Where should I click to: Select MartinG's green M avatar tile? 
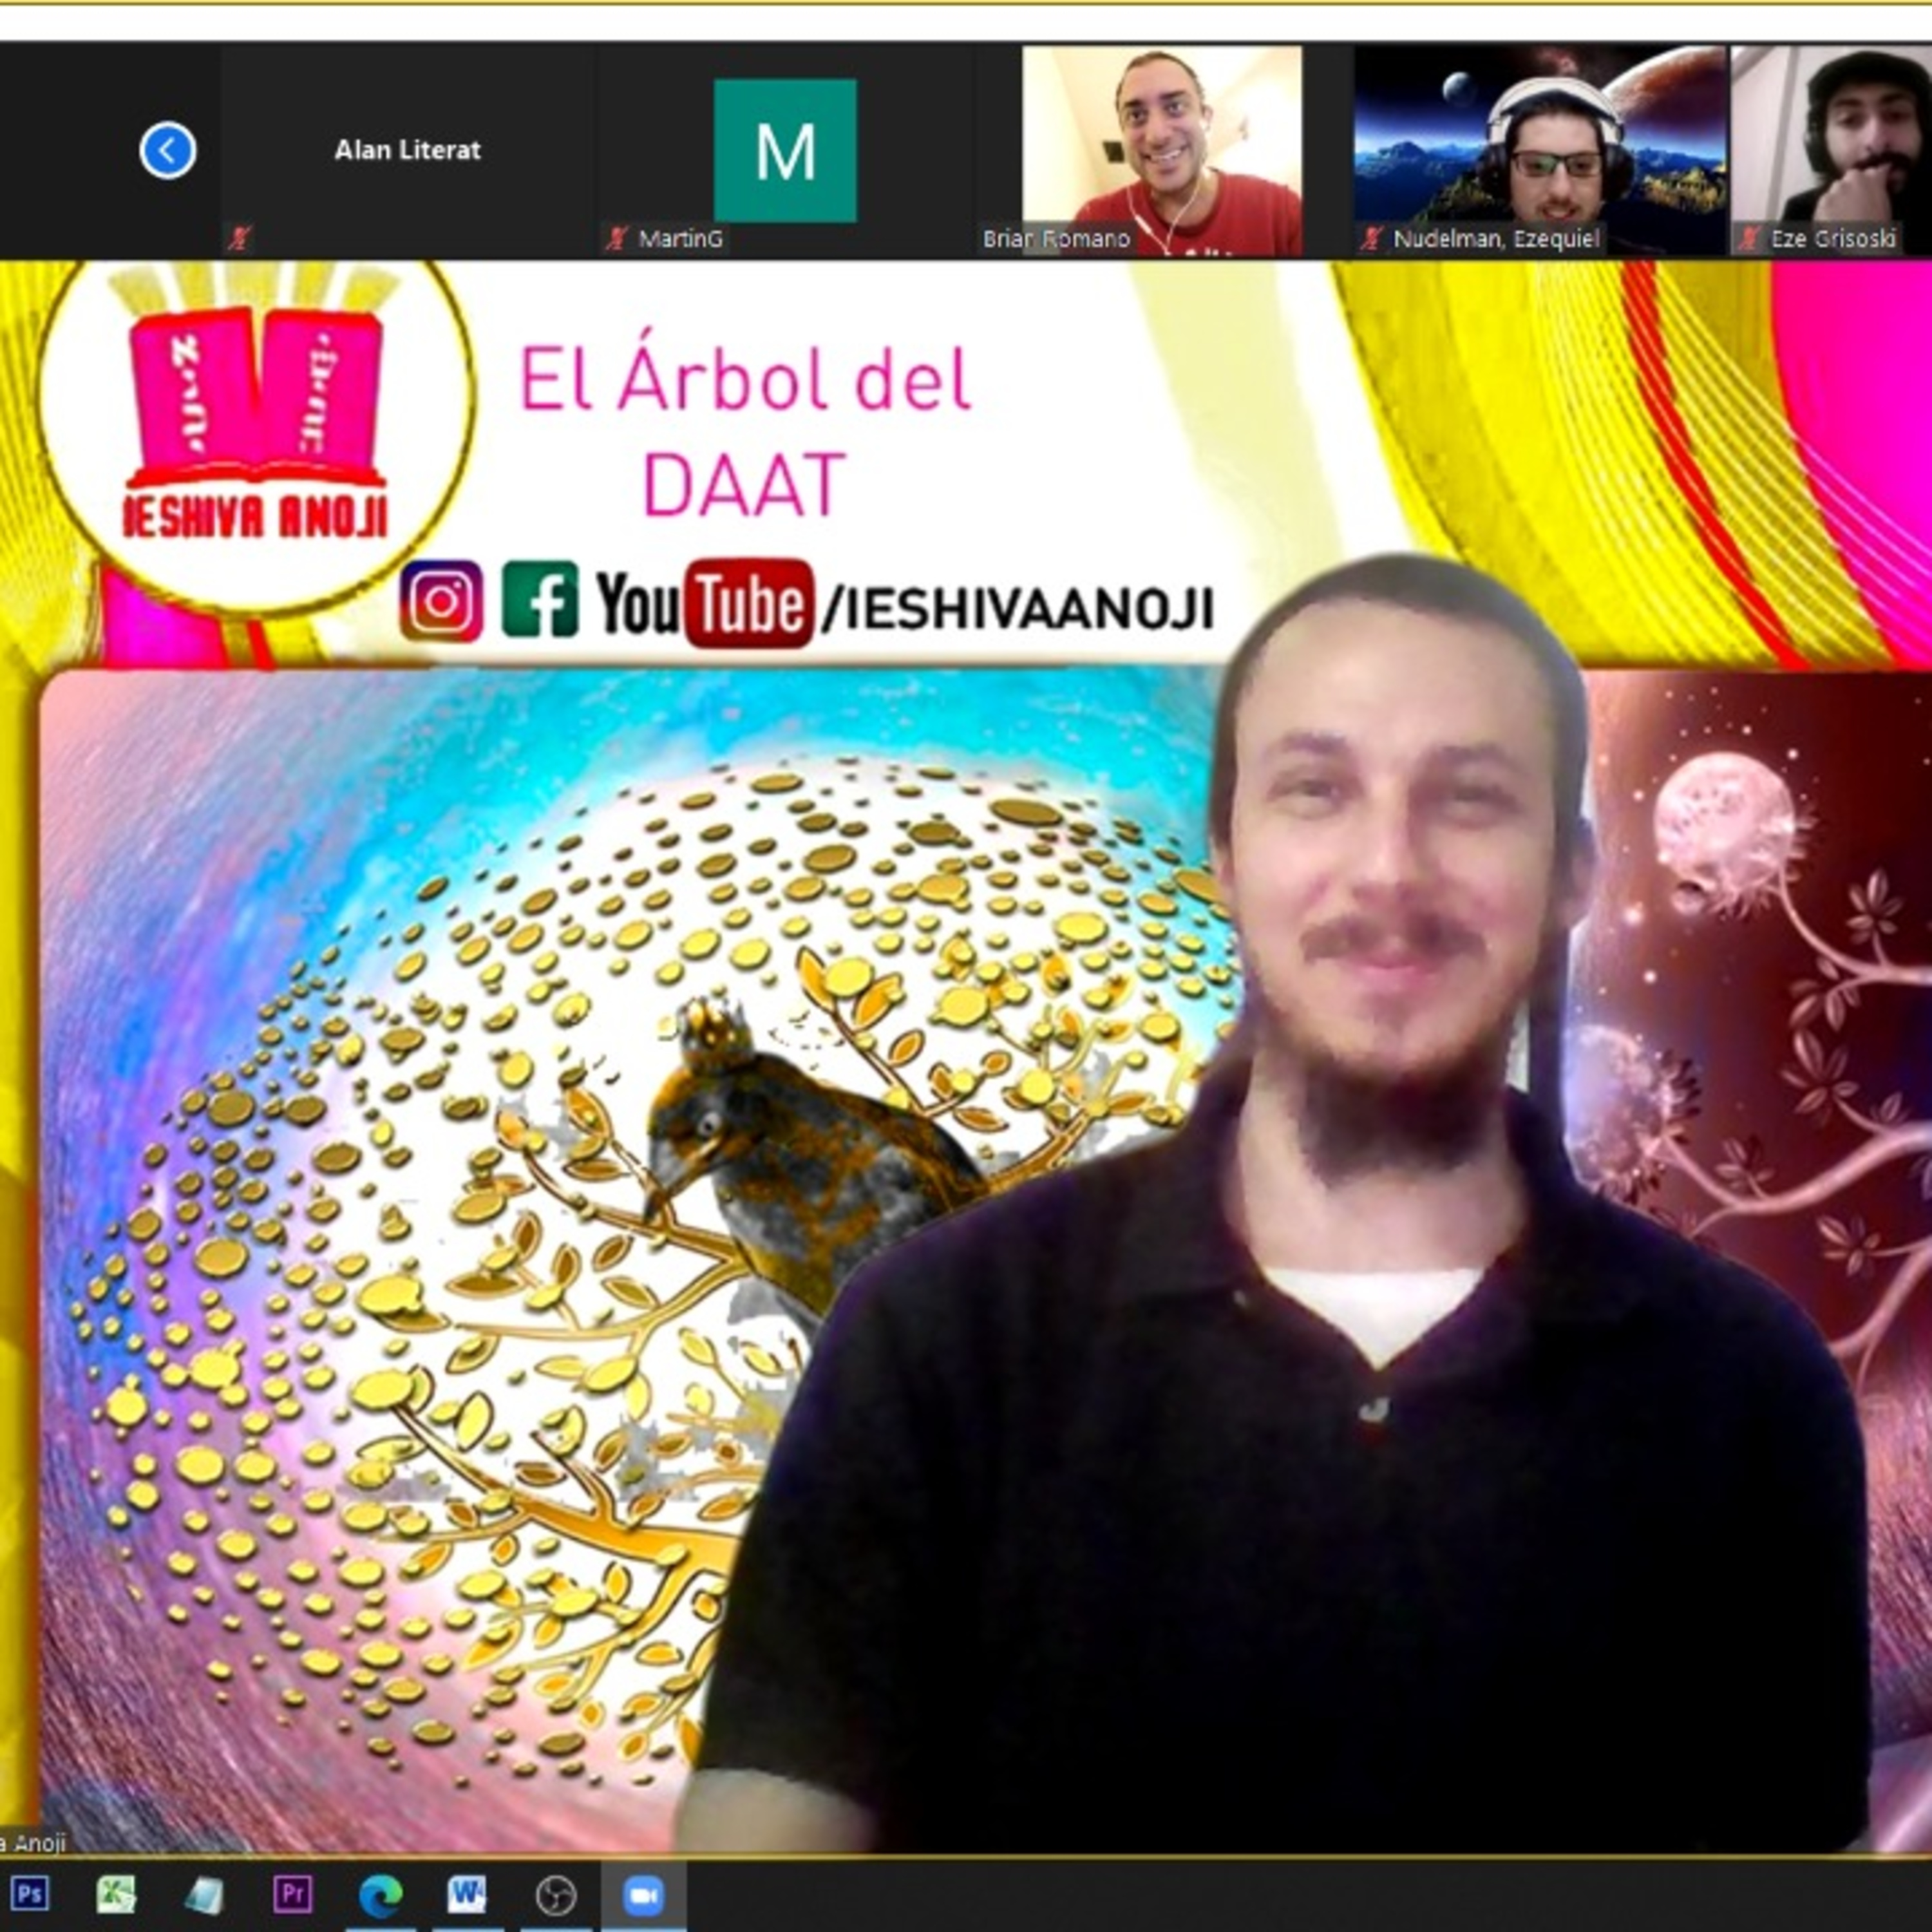[x=785, y=150]
